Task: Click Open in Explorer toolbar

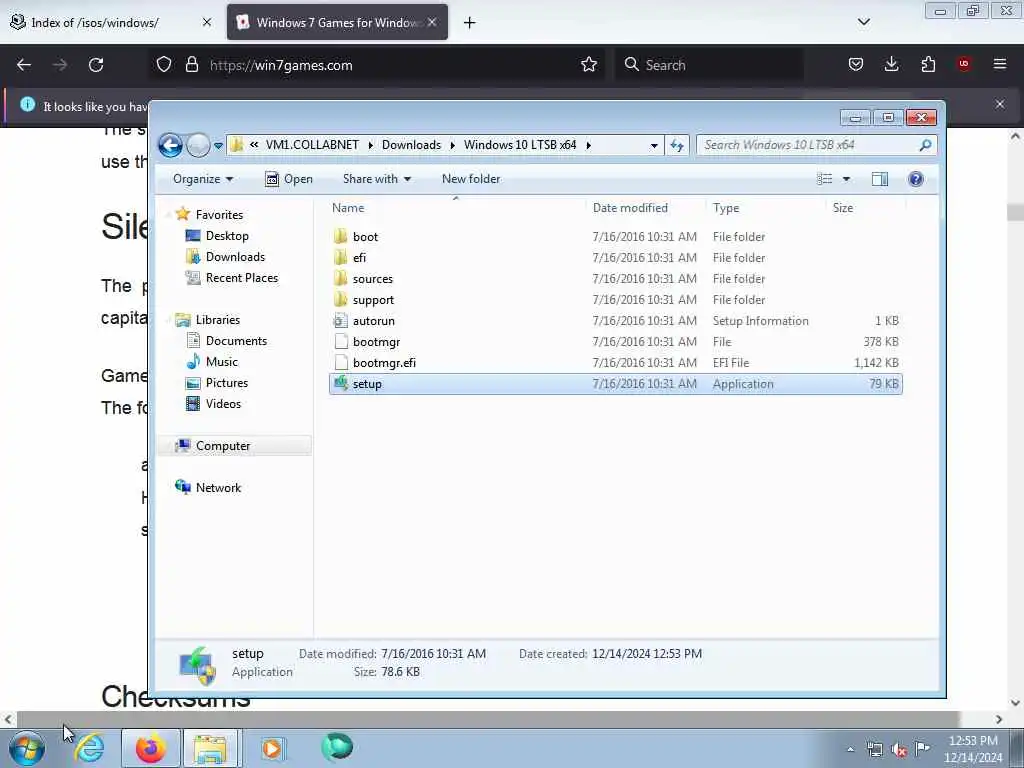Action: [x=289, y=179]
